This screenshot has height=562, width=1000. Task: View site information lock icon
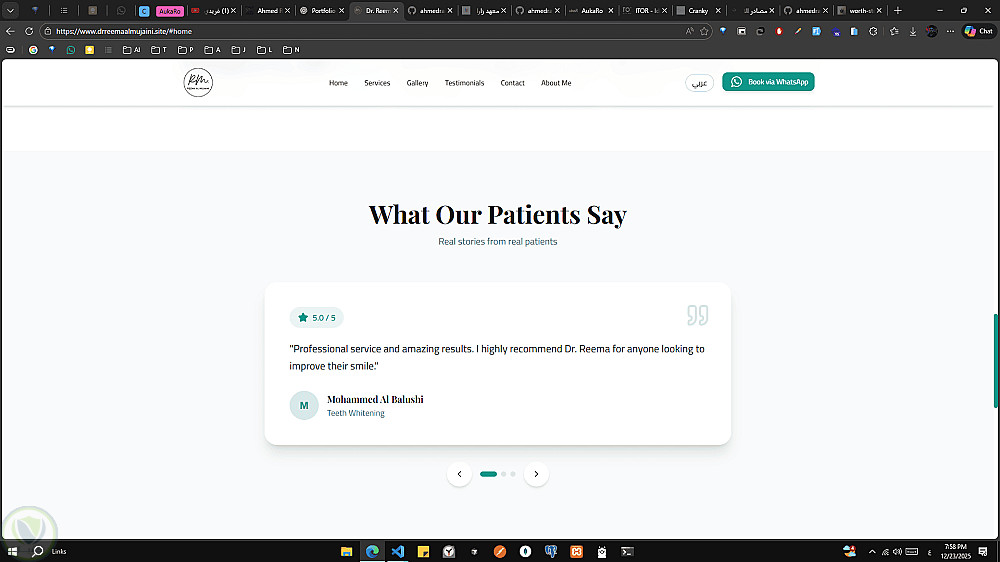click(48, 31)
